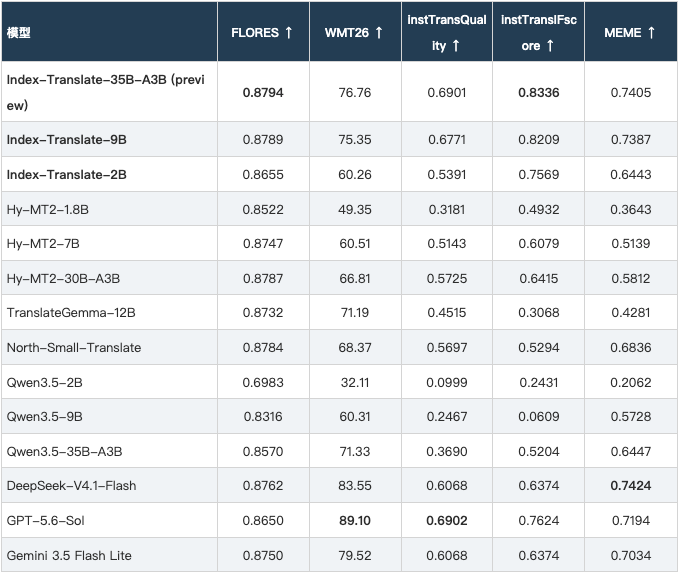Select the DeepSeek-V4.1-Flash model name
The width and height of the screenshot is (680, 574).
(x=72, y=486)
